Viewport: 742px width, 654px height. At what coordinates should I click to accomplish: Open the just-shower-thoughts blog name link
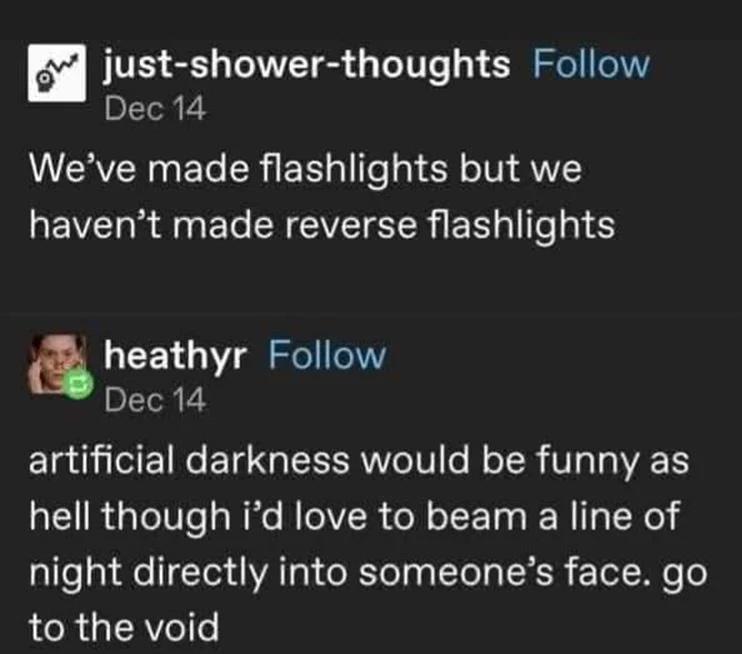pos(306,64)
